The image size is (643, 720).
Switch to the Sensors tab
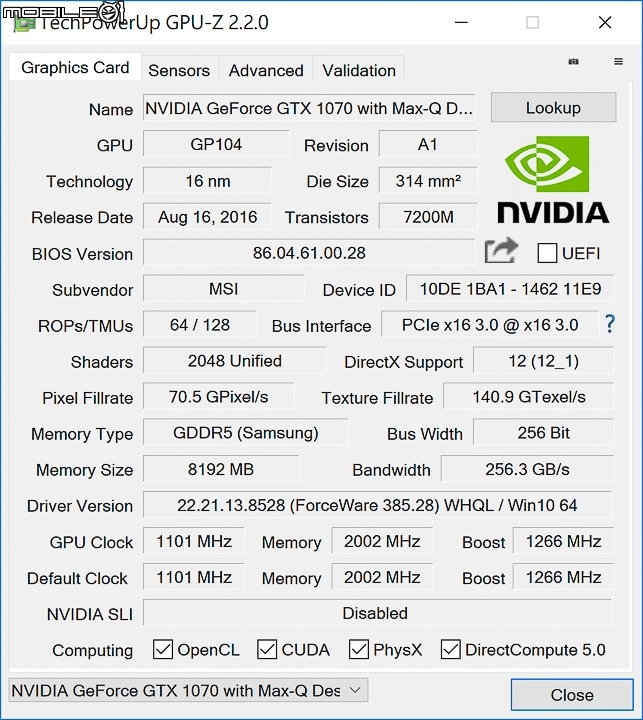pyautogui.click(x=179, y=70)
